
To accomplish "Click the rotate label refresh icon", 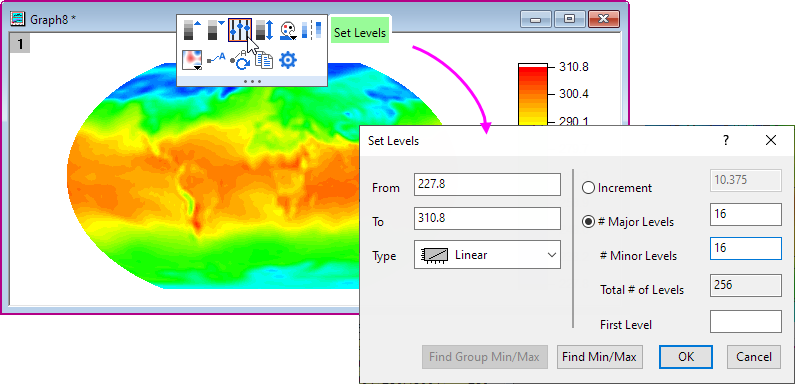I will coord(240,61).
